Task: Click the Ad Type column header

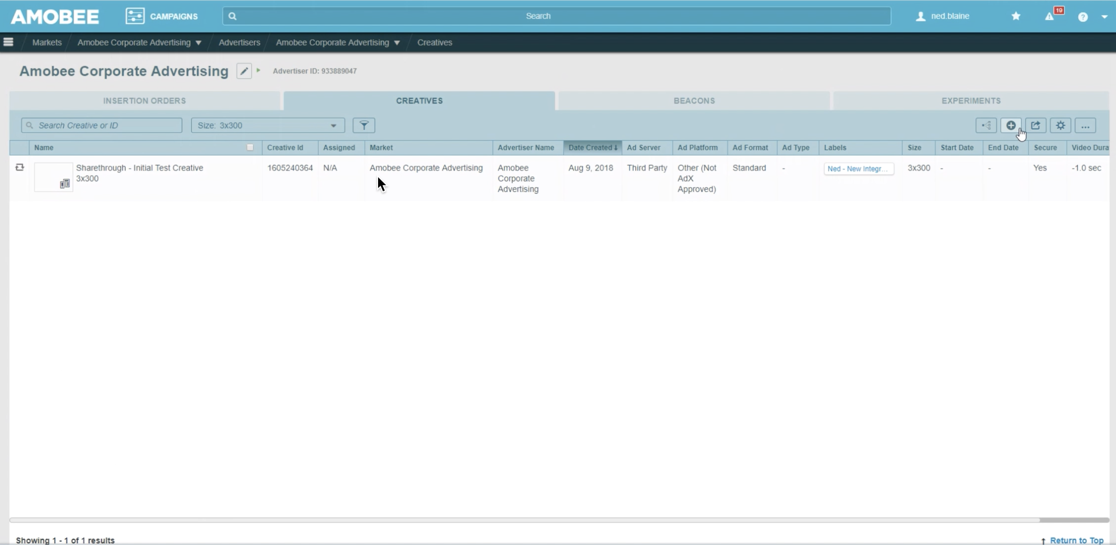Action: pos(796,147)
